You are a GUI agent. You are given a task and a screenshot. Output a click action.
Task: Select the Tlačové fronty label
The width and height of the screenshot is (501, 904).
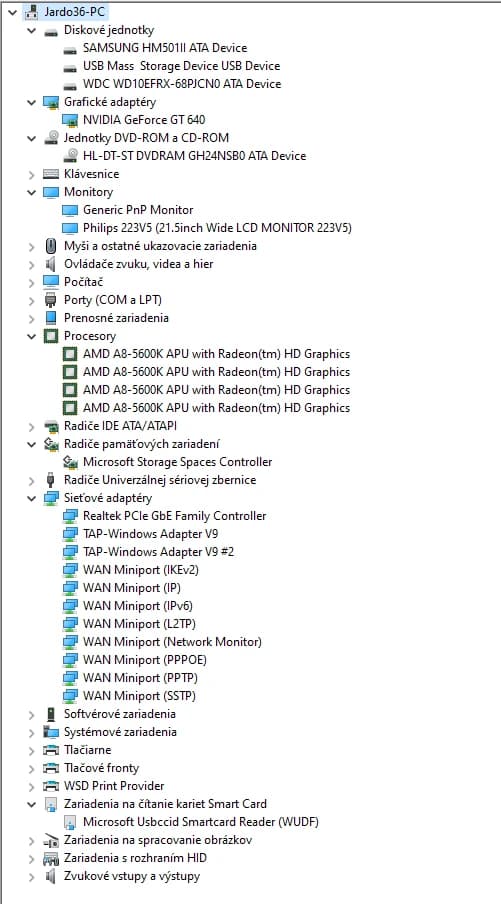click(x=101, y=768)
